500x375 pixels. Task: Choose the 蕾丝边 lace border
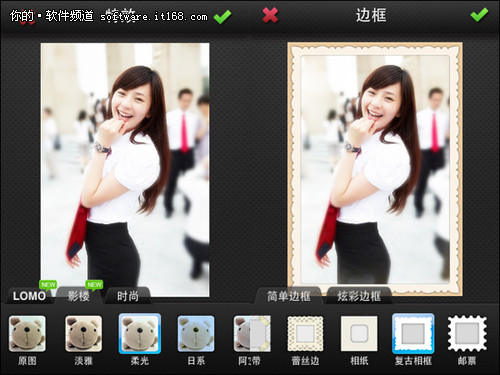tap(305, 334)
